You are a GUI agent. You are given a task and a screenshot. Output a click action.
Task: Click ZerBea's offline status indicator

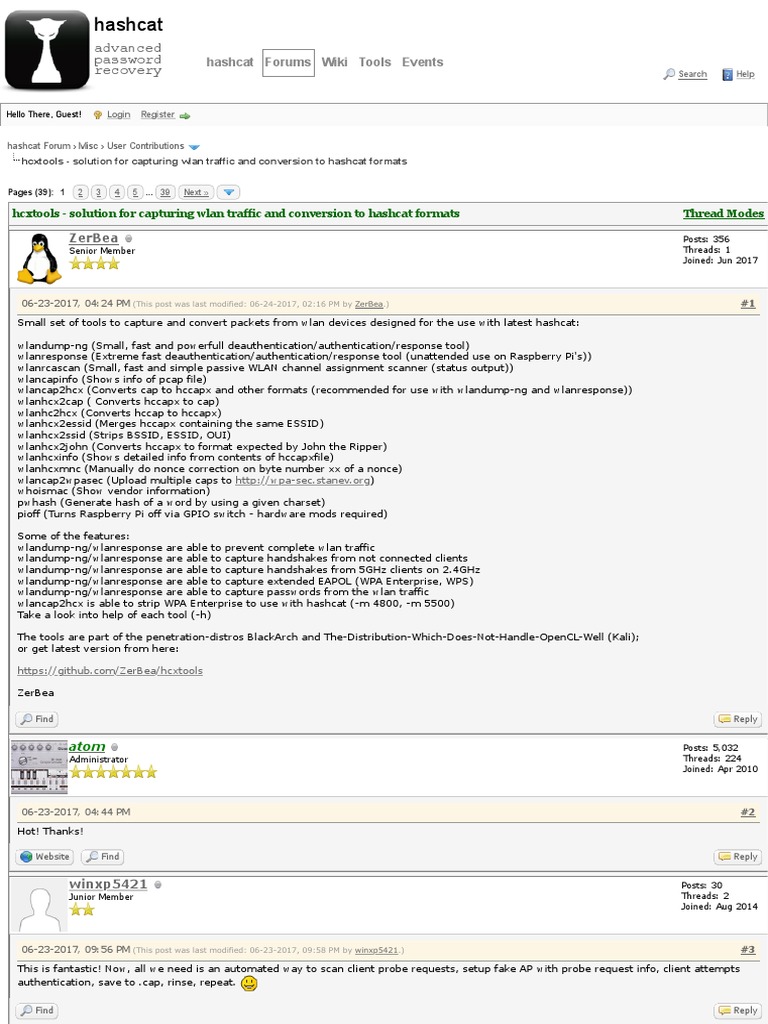click(129, 239)
